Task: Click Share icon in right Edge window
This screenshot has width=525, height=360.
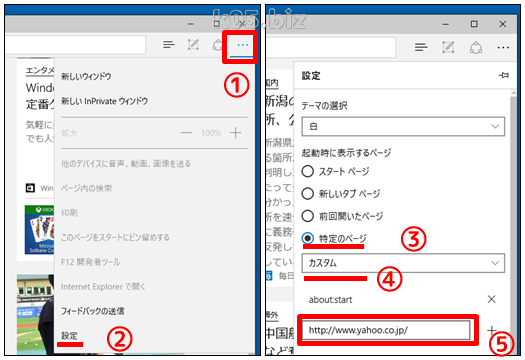Action: tap(475, 47)
